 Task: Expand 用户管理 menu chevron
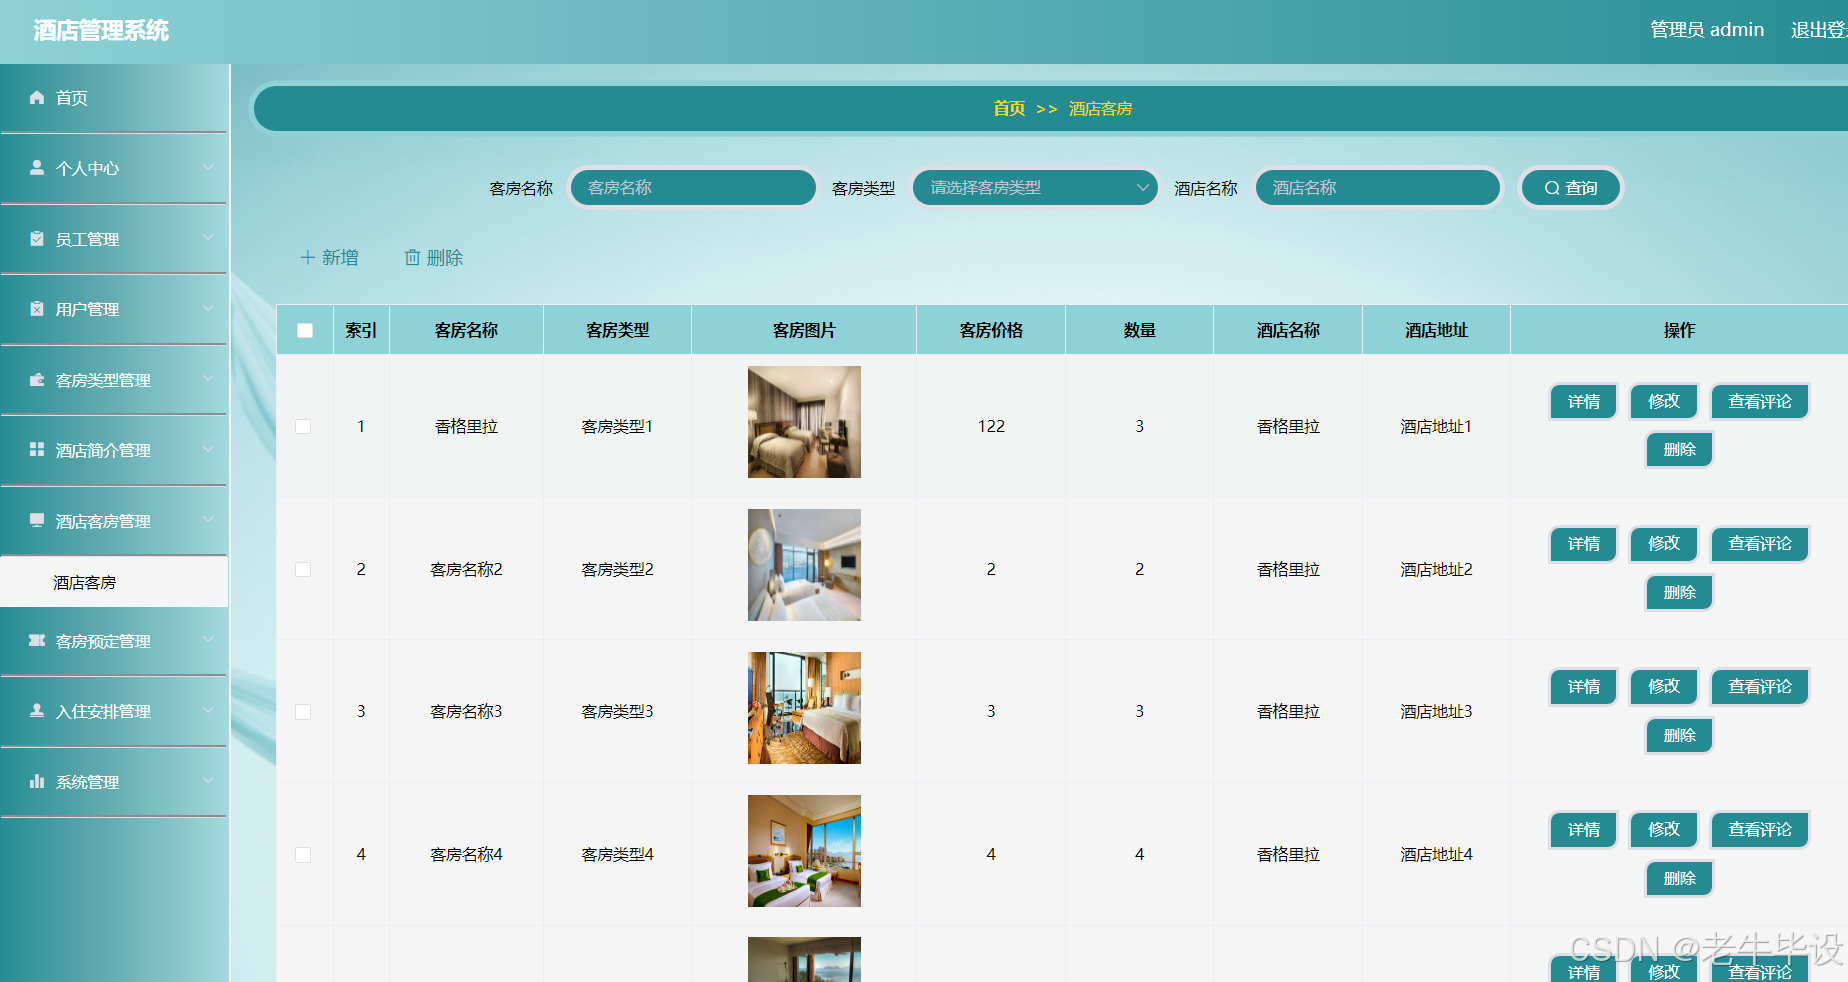(x=208, y=308)
